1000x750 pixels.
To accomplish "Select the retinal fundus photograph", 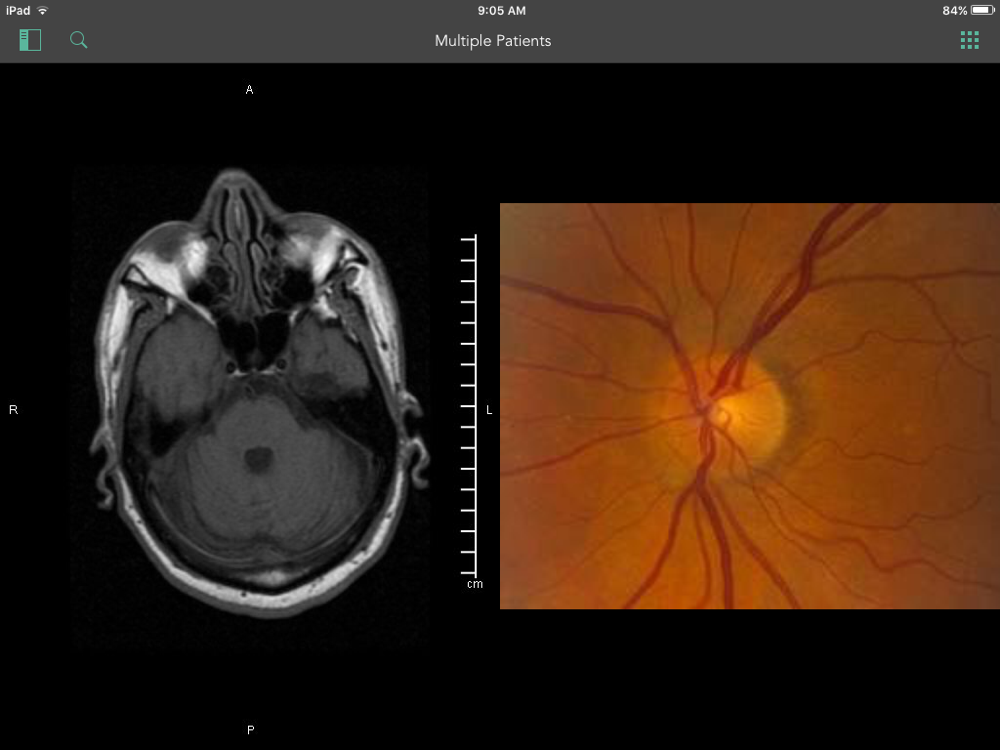I will pos(749,406).
